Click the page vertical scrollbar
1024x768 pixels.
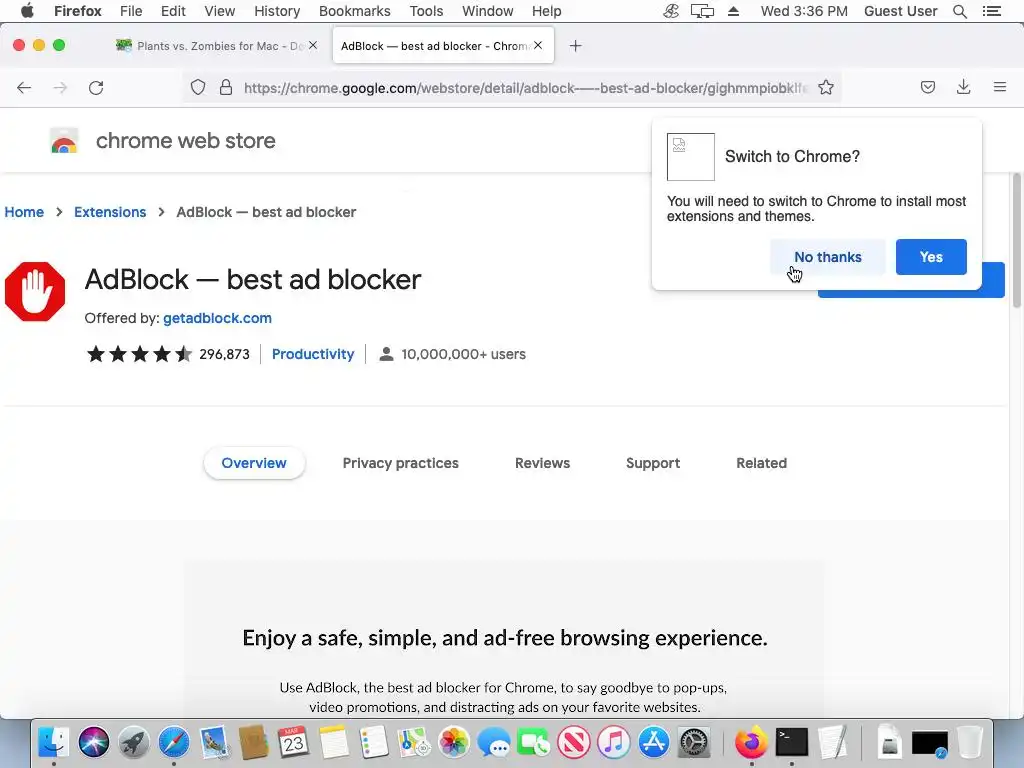coord(1016,240)
